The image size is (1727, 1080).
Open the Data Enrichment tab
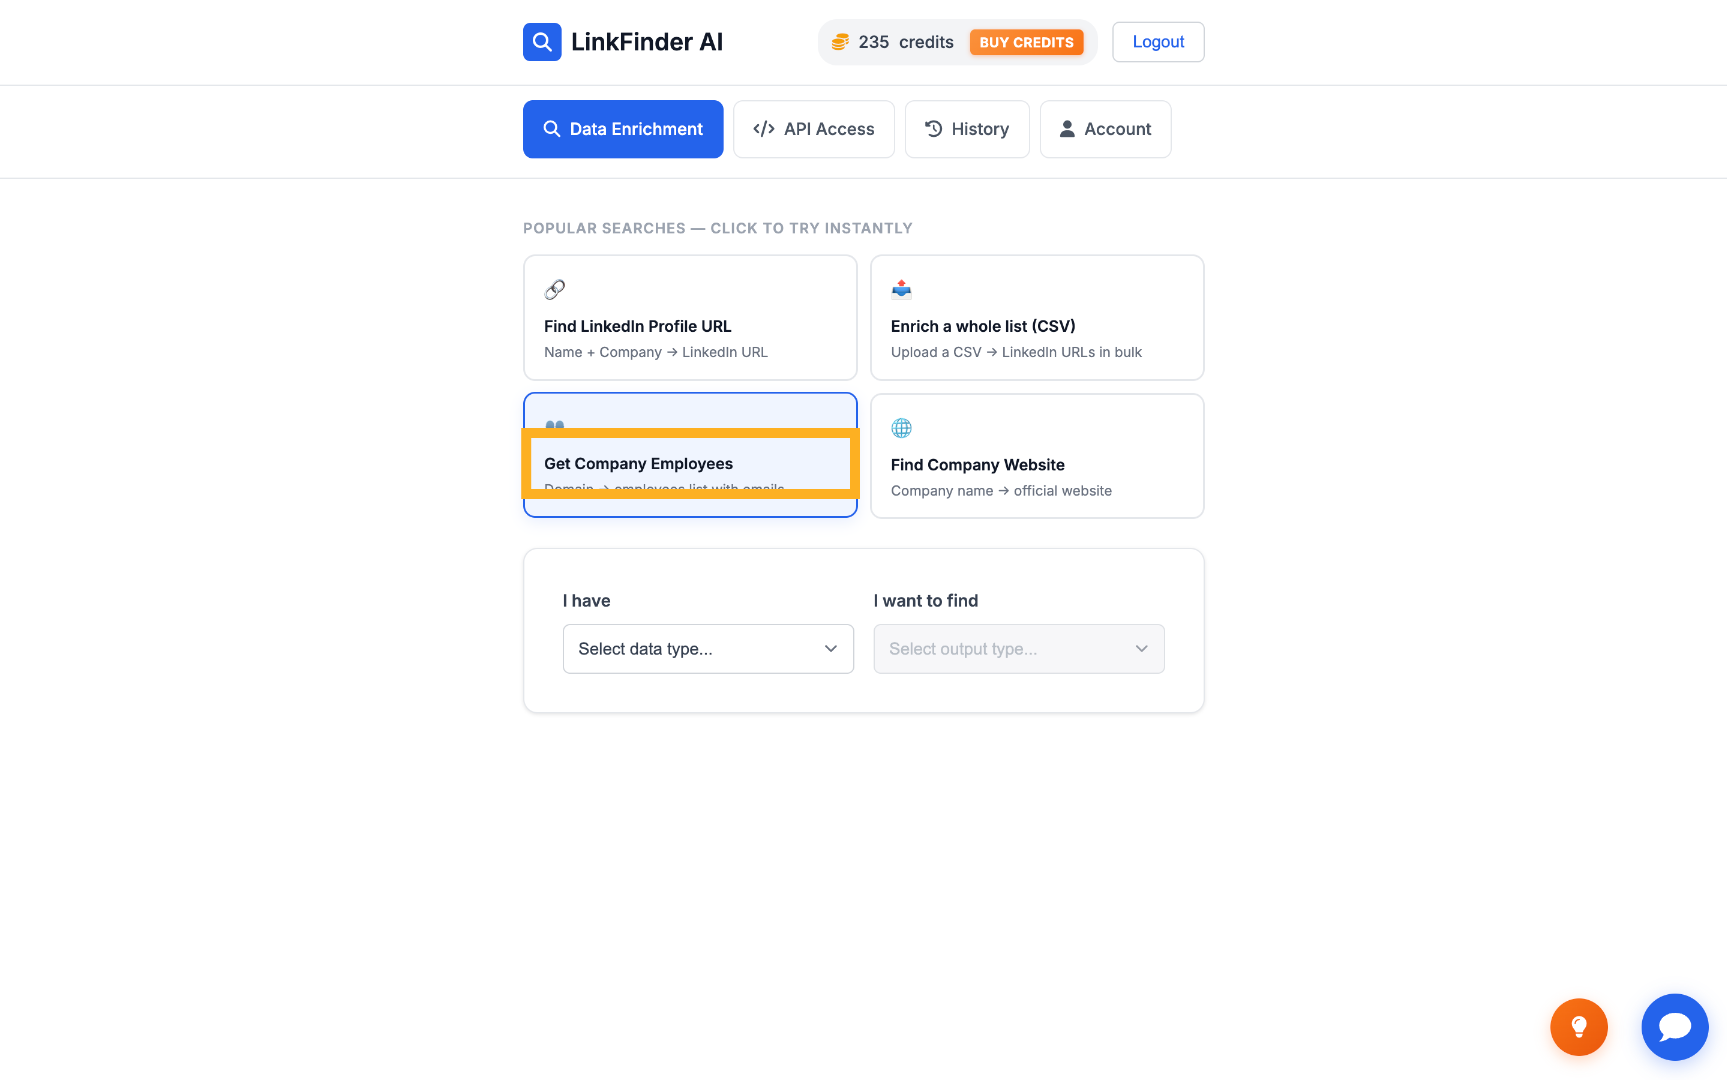click(x=623, y=129)
